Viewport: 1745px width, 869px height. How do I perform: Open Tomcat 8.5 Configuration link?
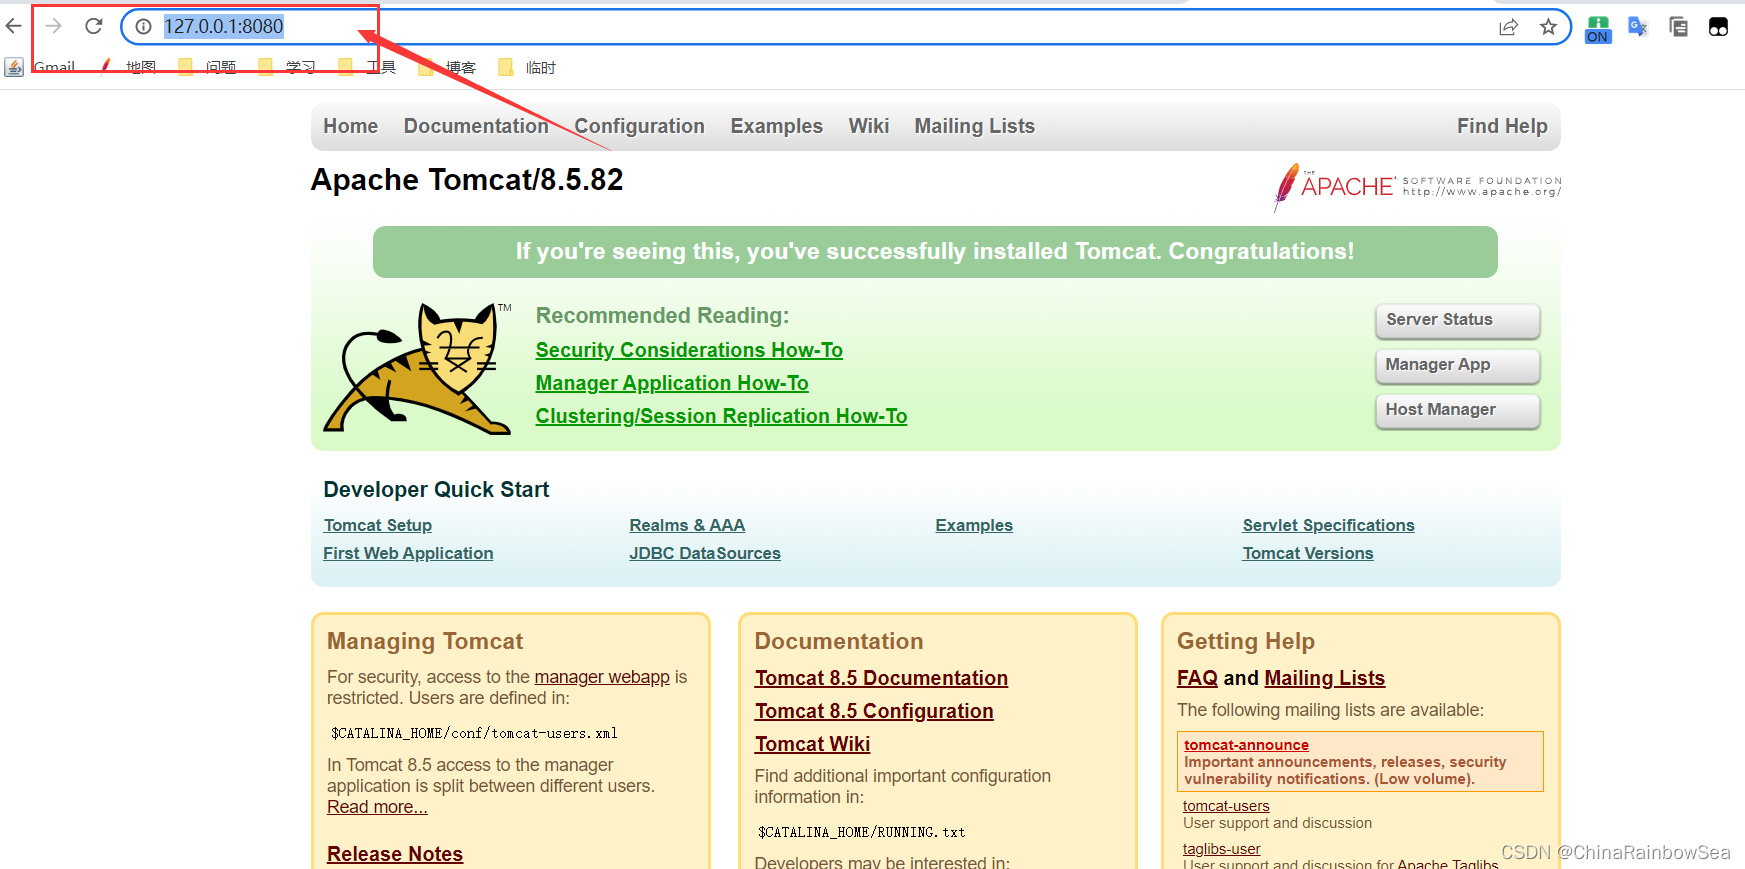coord(874,711)
